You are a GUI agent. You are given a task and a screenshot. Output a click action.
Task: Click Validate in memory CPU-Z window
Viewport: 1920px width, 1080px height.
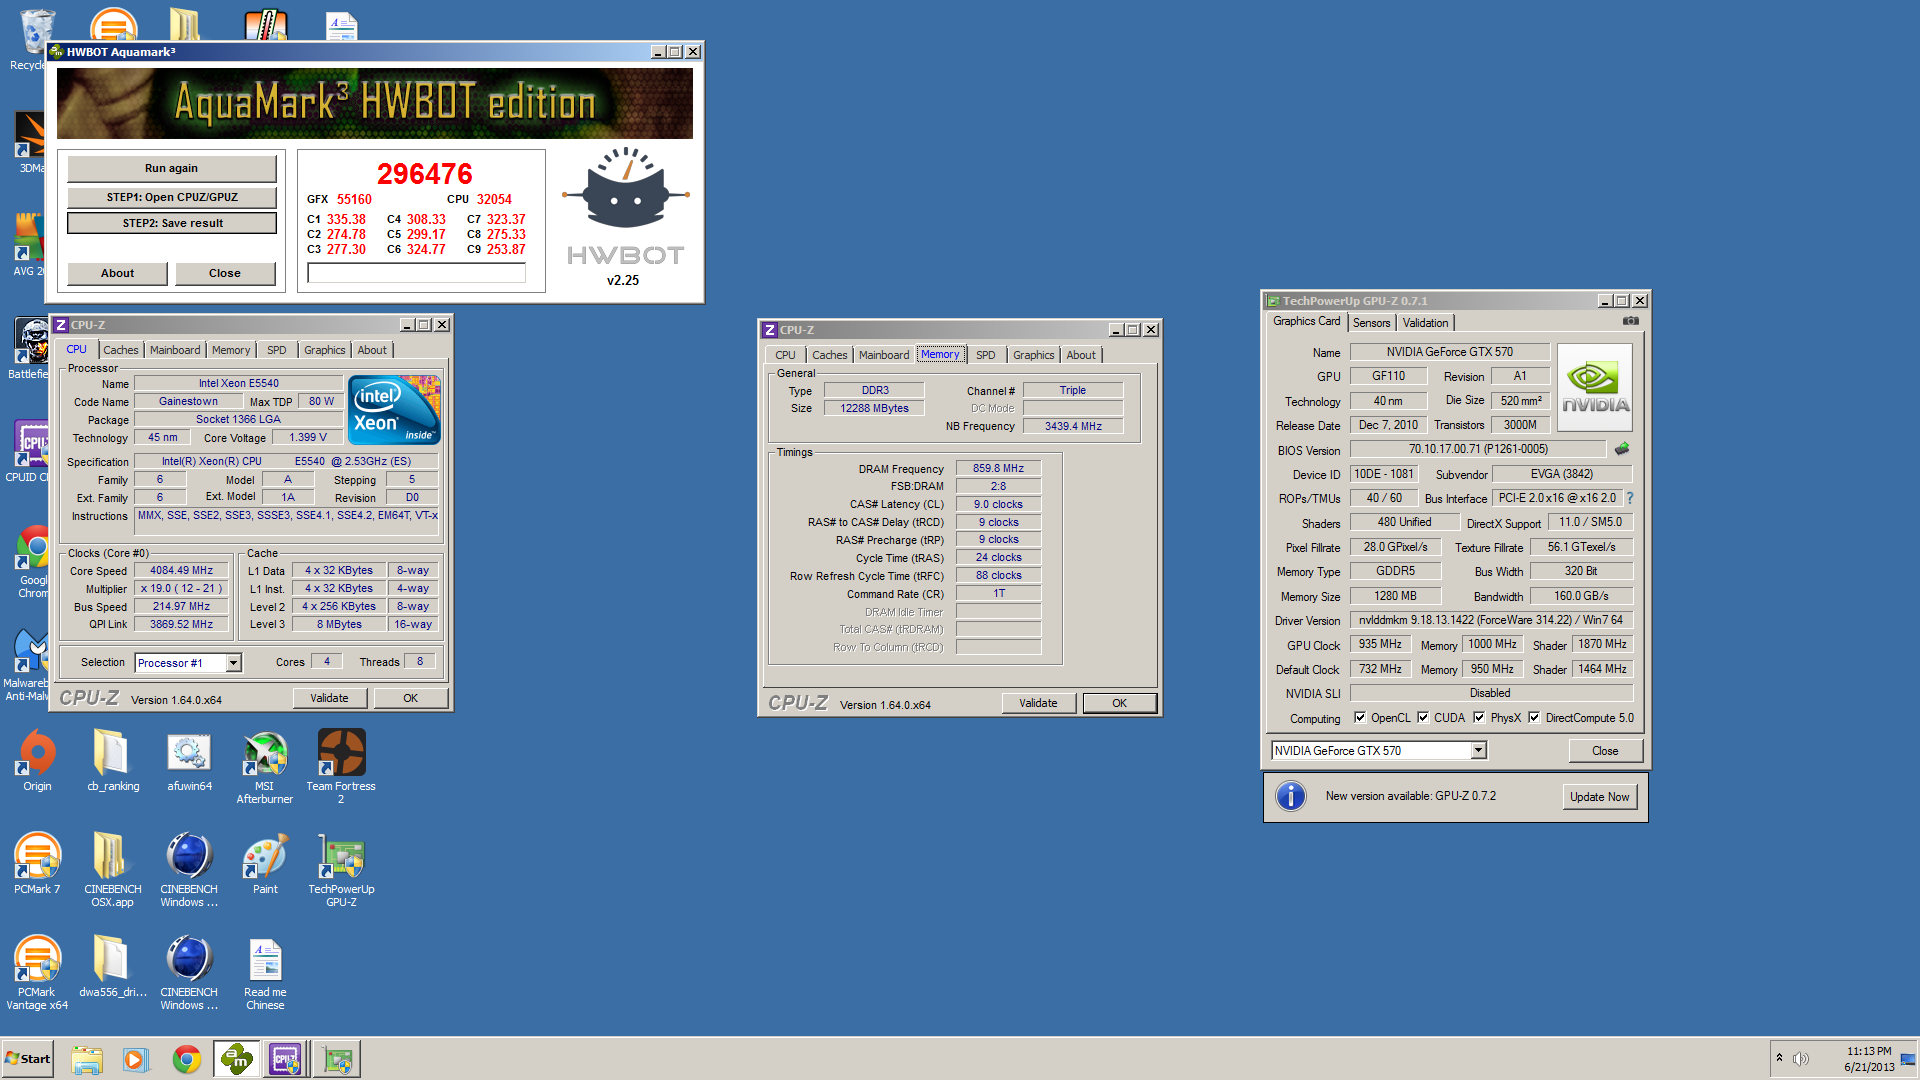pyautogui.click(x=1038, y=703)
